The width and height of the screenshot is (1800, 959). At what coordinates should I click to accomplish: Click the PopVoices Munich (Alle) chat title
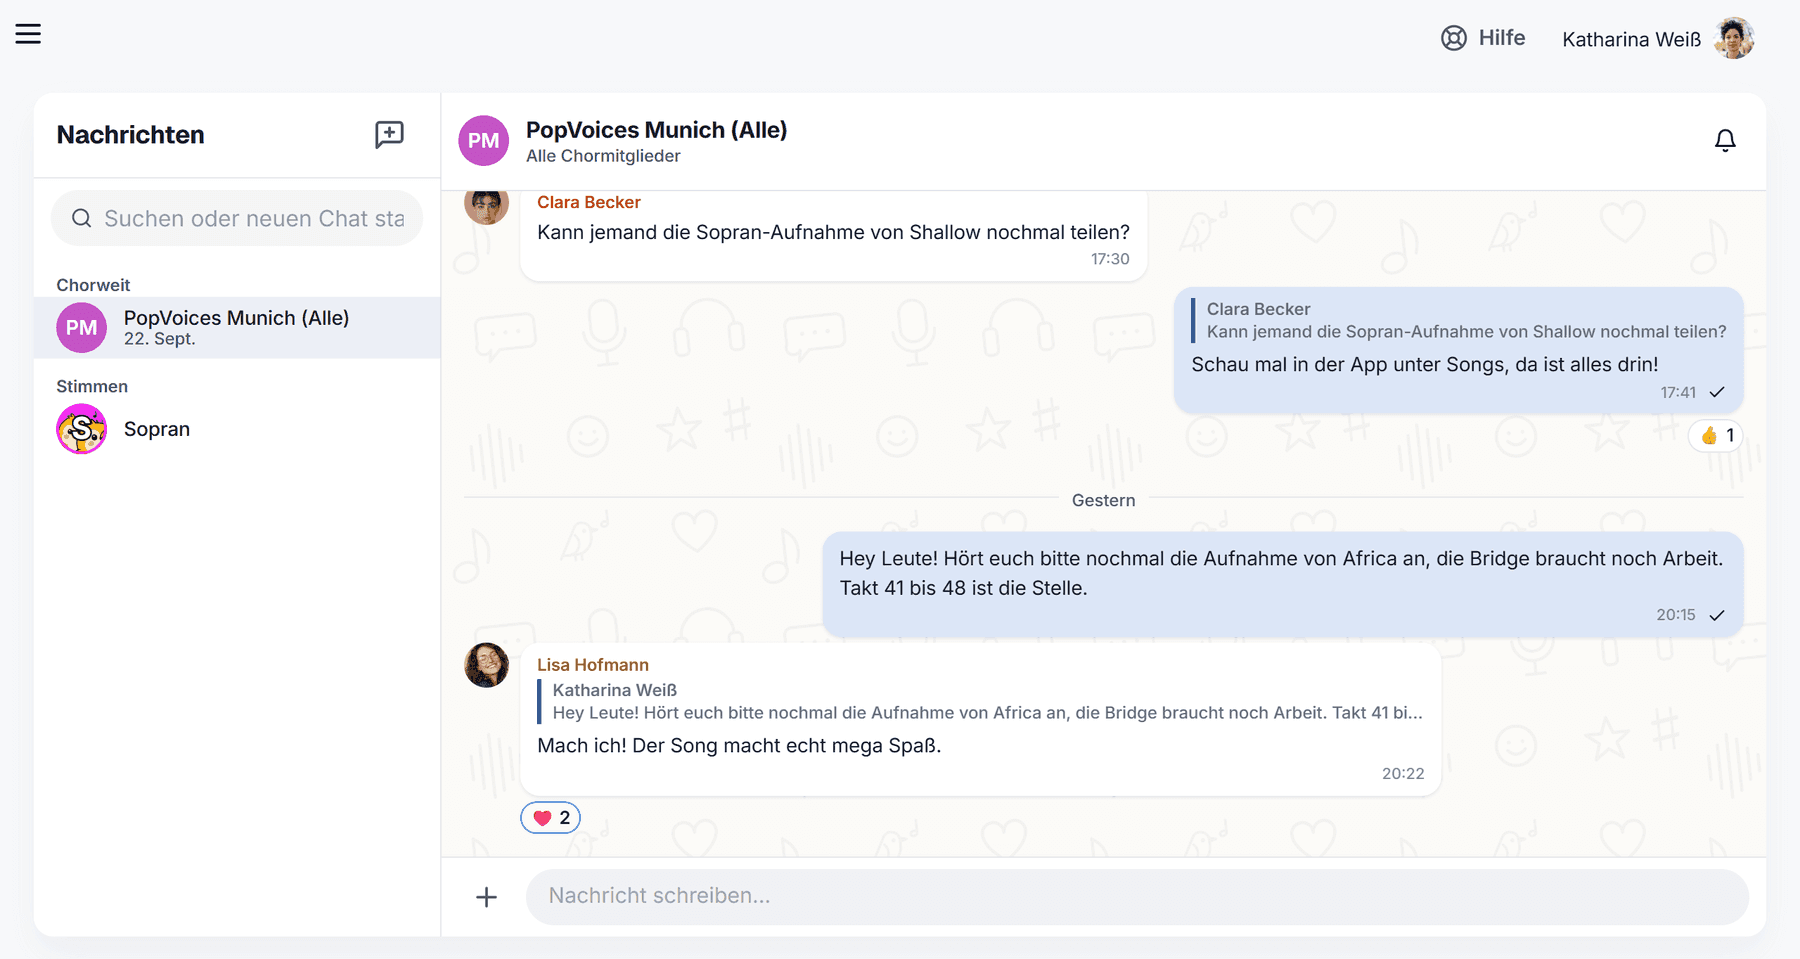(x=656, y=130)
